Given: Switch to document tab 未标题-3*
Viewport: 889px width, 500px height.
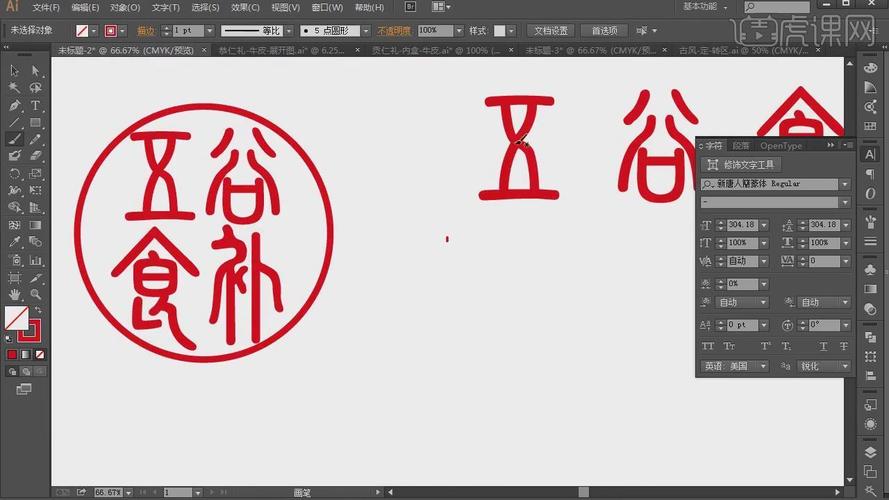Looking at the screenshot, I should click(590, 50).
